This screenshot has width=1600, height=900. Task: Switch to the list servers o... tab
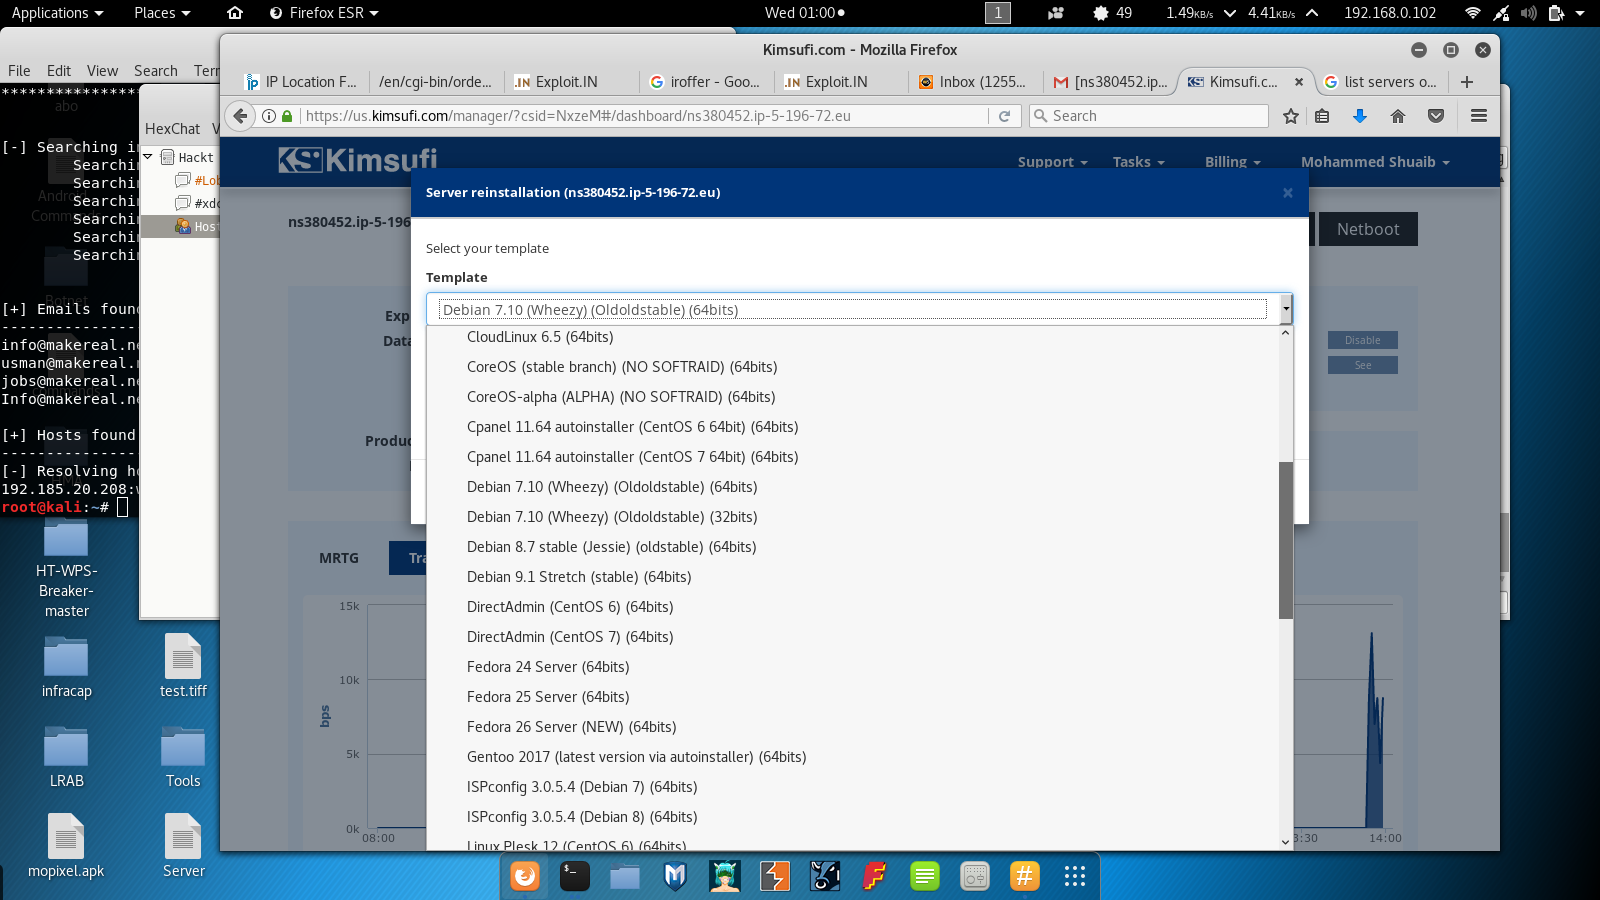coord(1380,82)
